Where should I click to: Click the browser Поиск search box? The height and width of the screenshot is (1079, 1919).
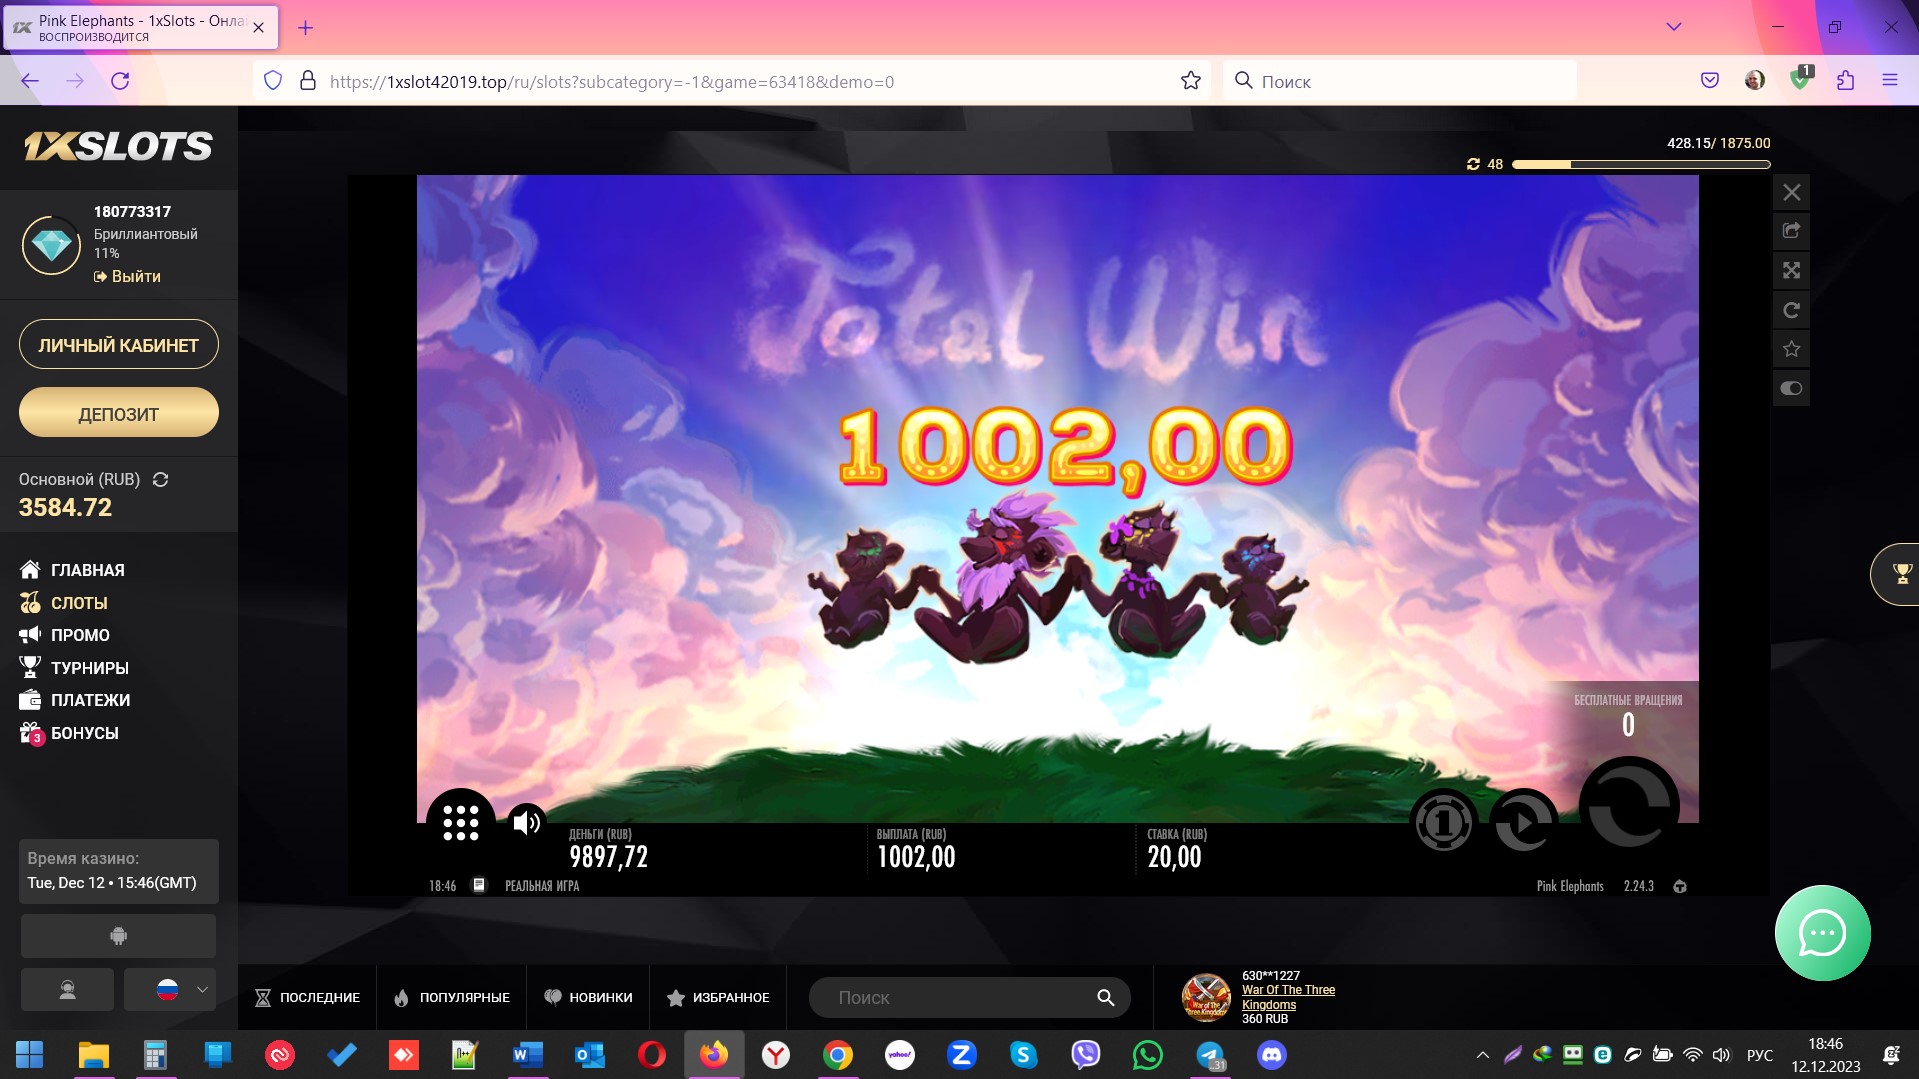1400,81
